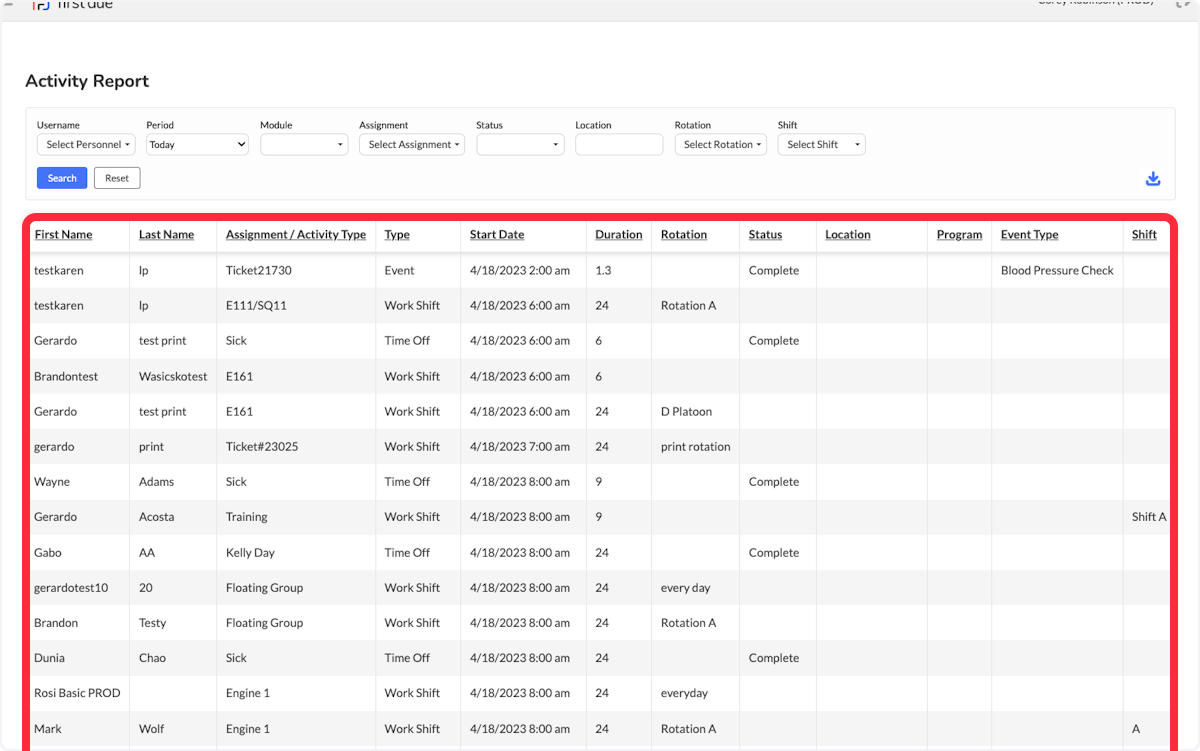
Task: Sort by Event Type column header
Action: 1030,235
